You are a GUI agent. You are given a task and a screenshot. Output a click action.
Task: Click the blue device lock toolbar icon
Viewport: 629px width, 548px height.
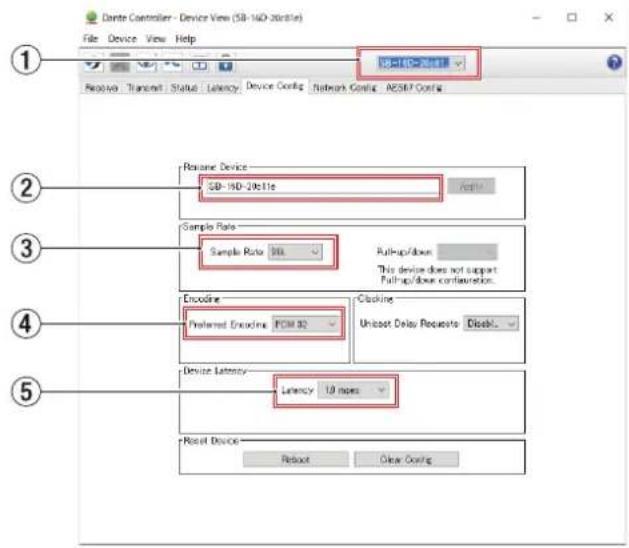tap(225, 63)
